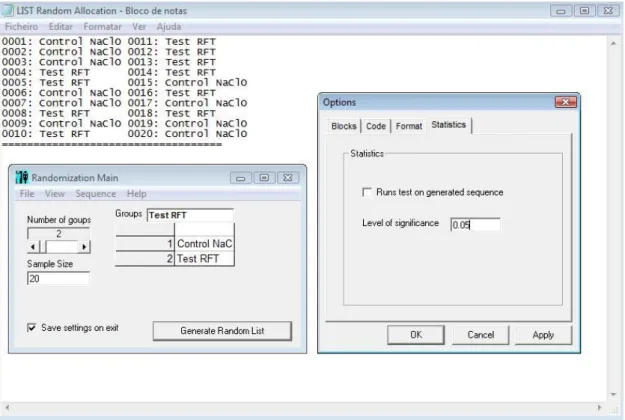
Task: Click the Level of significance field
Action: 475,225
